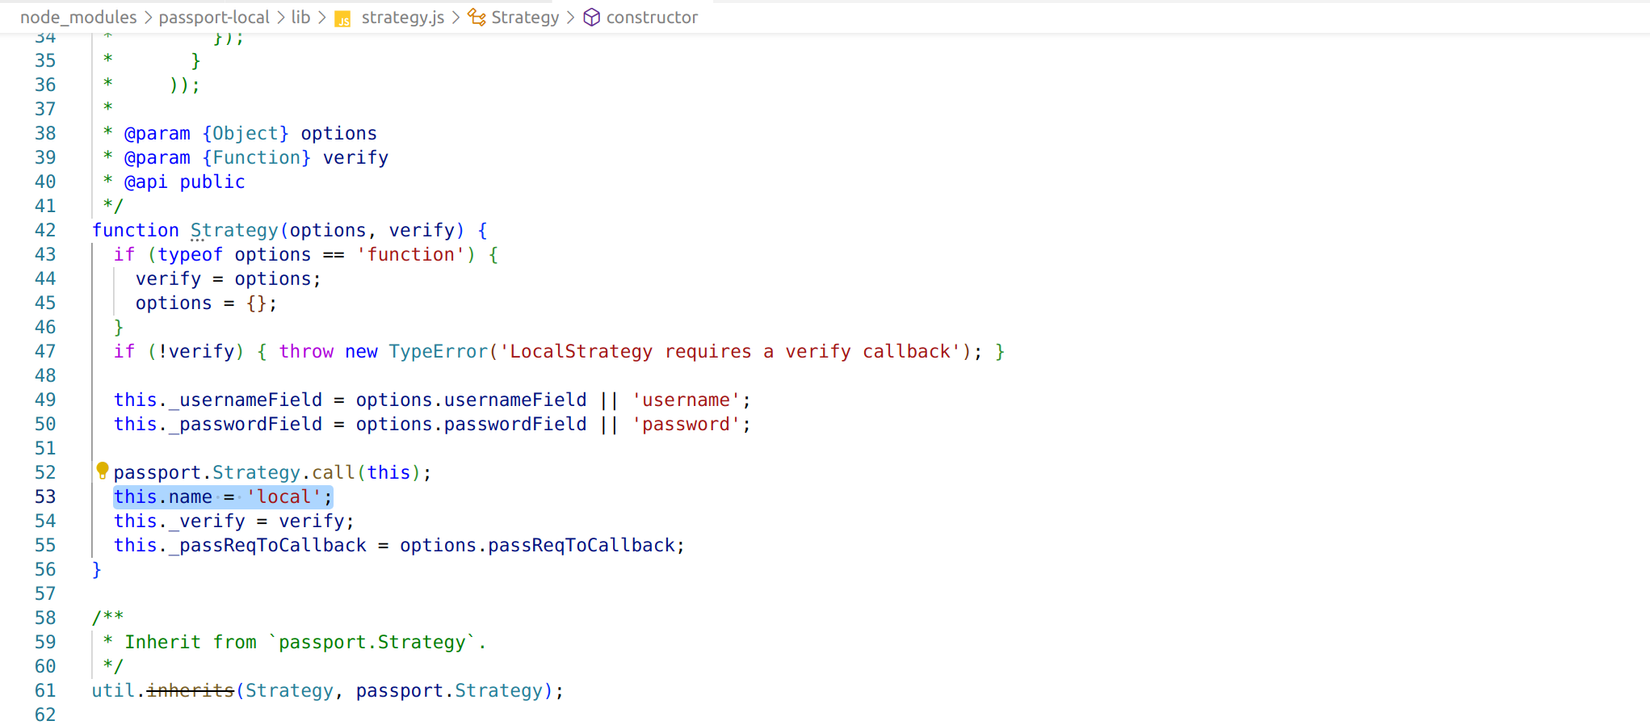Click the struck-through inherits method on line 61
Viewport: 1650px width, 728px height.
click(x=190, y=691)
